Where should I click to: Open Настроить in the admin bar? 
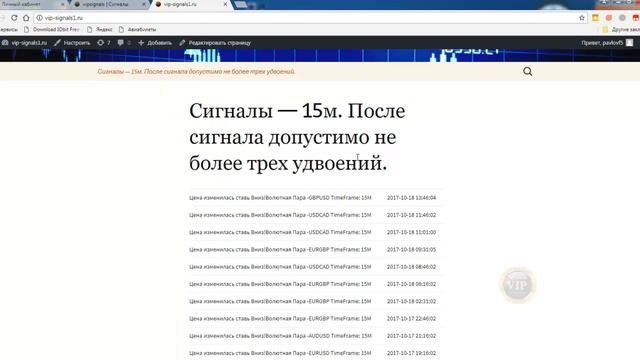tap(72, 43)
